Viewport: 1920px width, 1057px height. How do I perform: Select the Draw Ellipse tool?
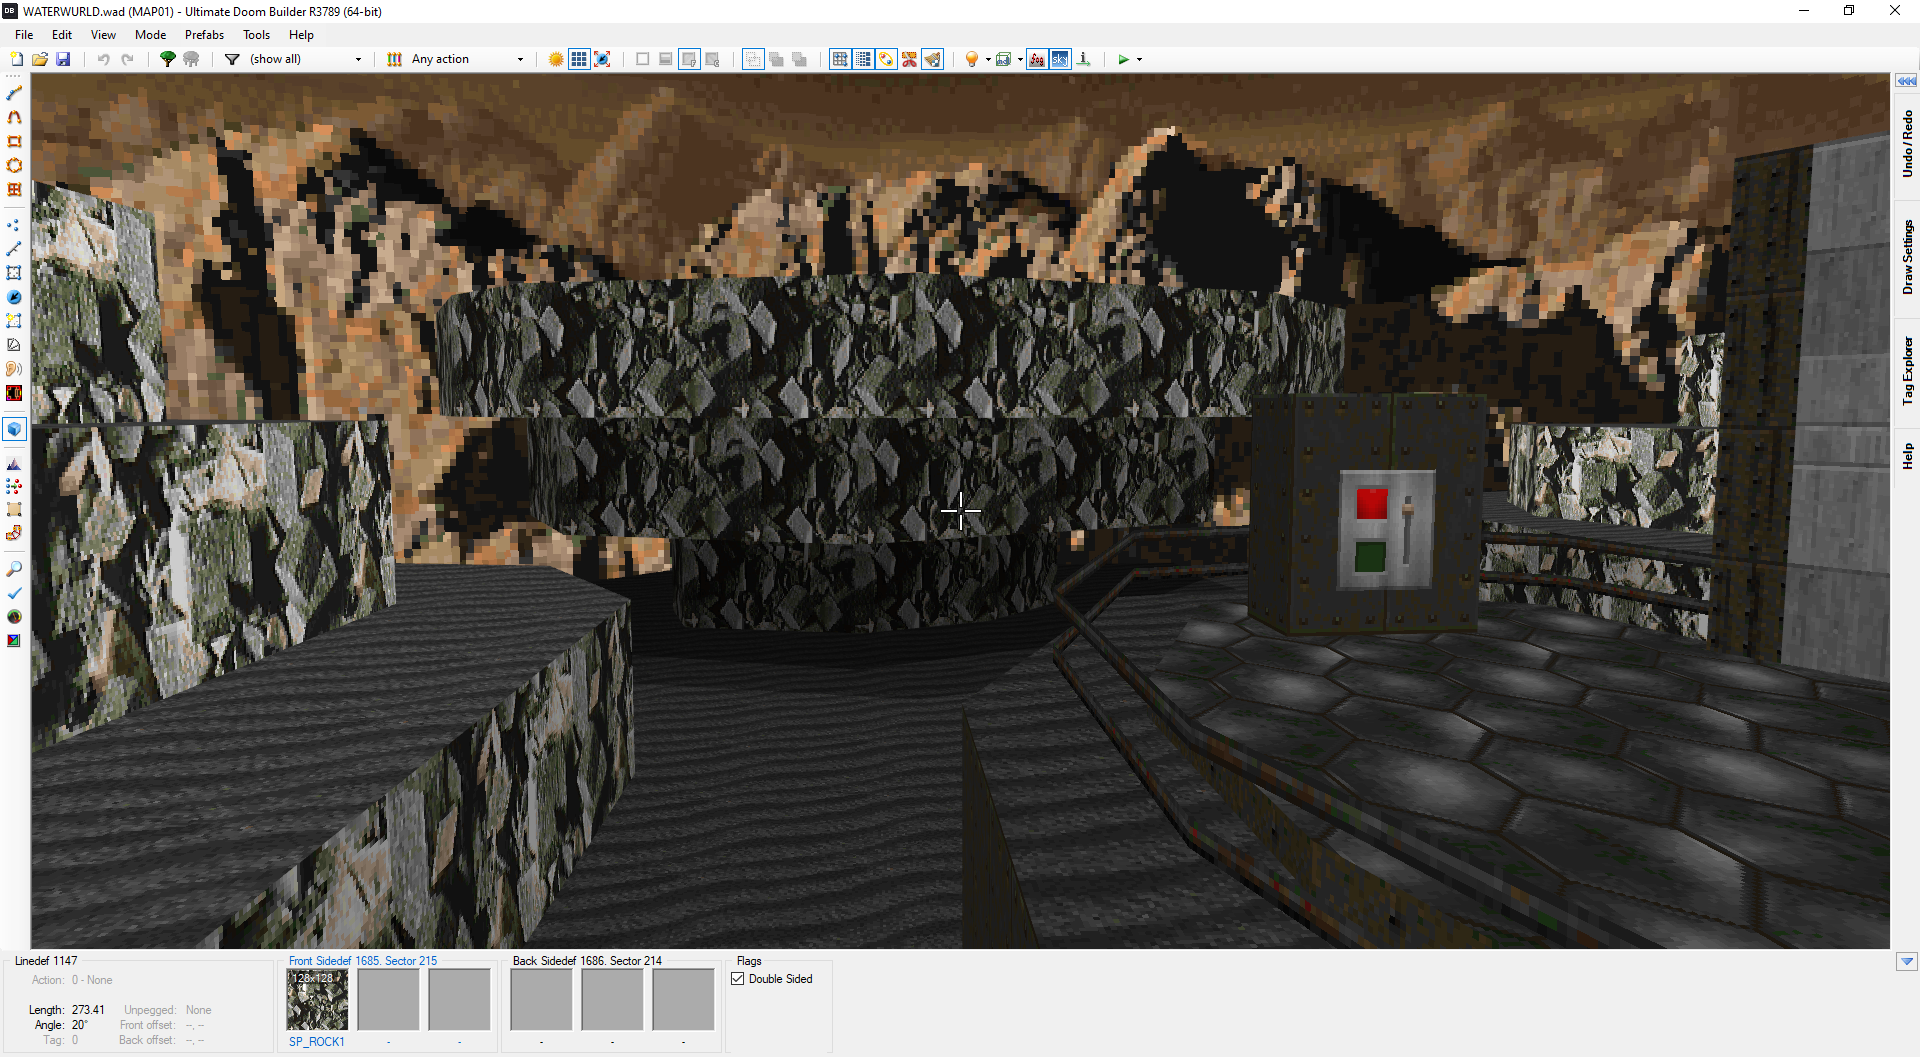[x=14, y=165]
